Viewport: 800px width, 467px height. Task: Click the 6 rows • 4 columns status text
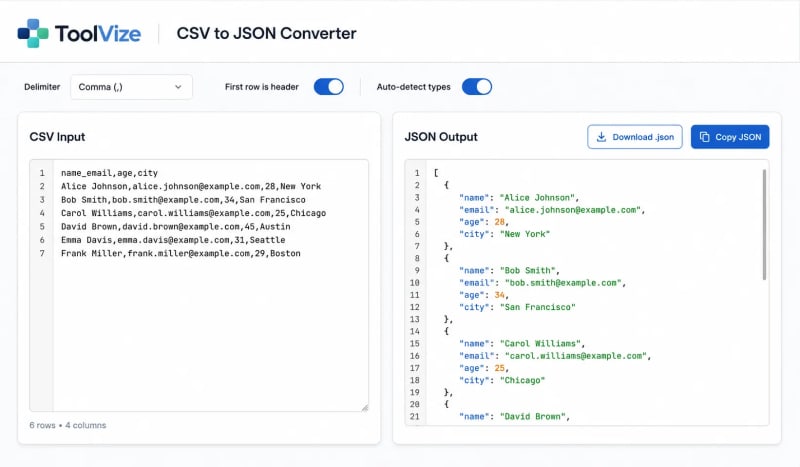(68, 425)
